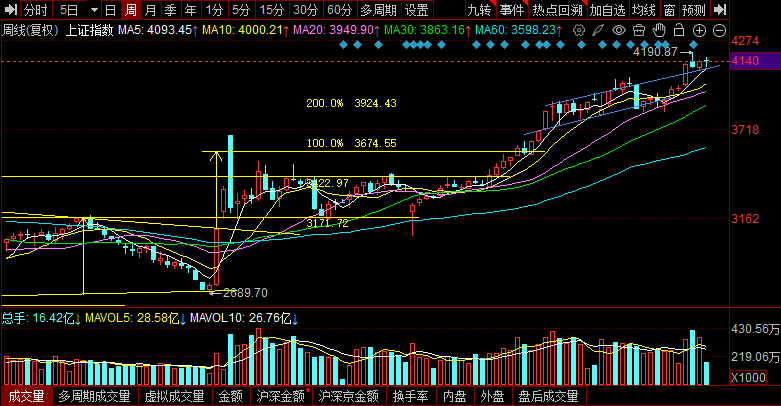Click the 窗 window button

669,10
